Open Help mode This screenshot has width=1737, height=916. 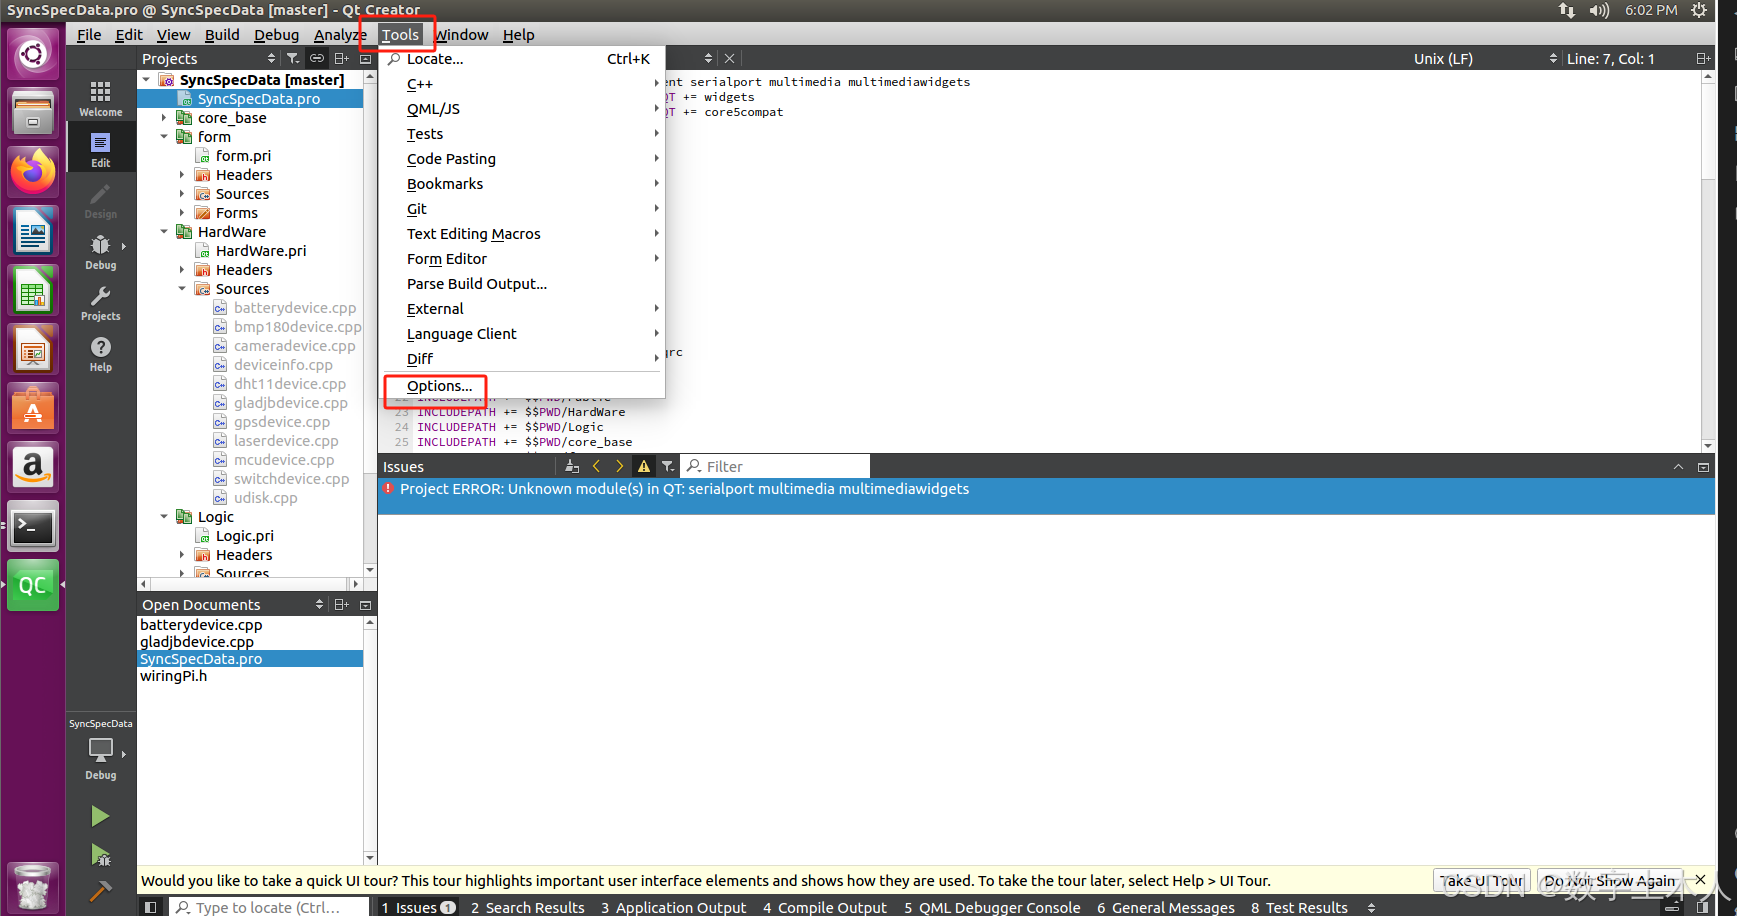pos(100,353)
